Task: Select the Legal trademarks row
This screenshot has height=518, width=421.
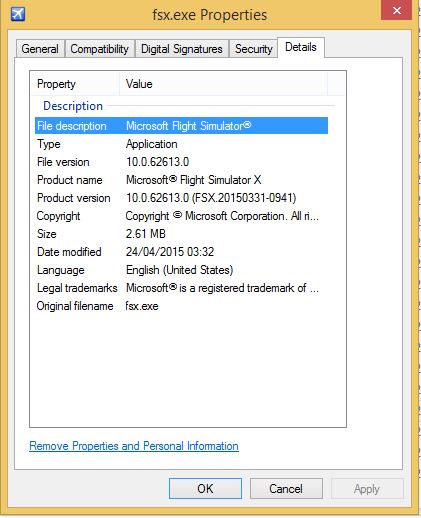Action: [181, 288]
